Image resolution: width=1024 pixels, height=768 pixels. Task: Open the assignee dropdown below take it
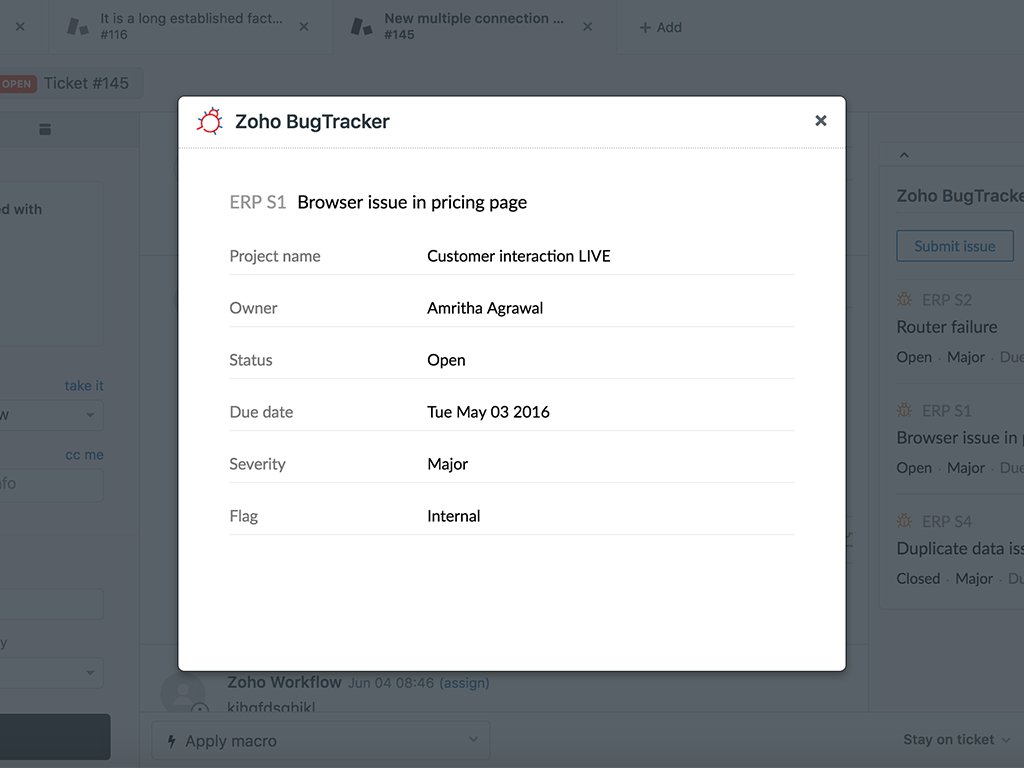50,415
